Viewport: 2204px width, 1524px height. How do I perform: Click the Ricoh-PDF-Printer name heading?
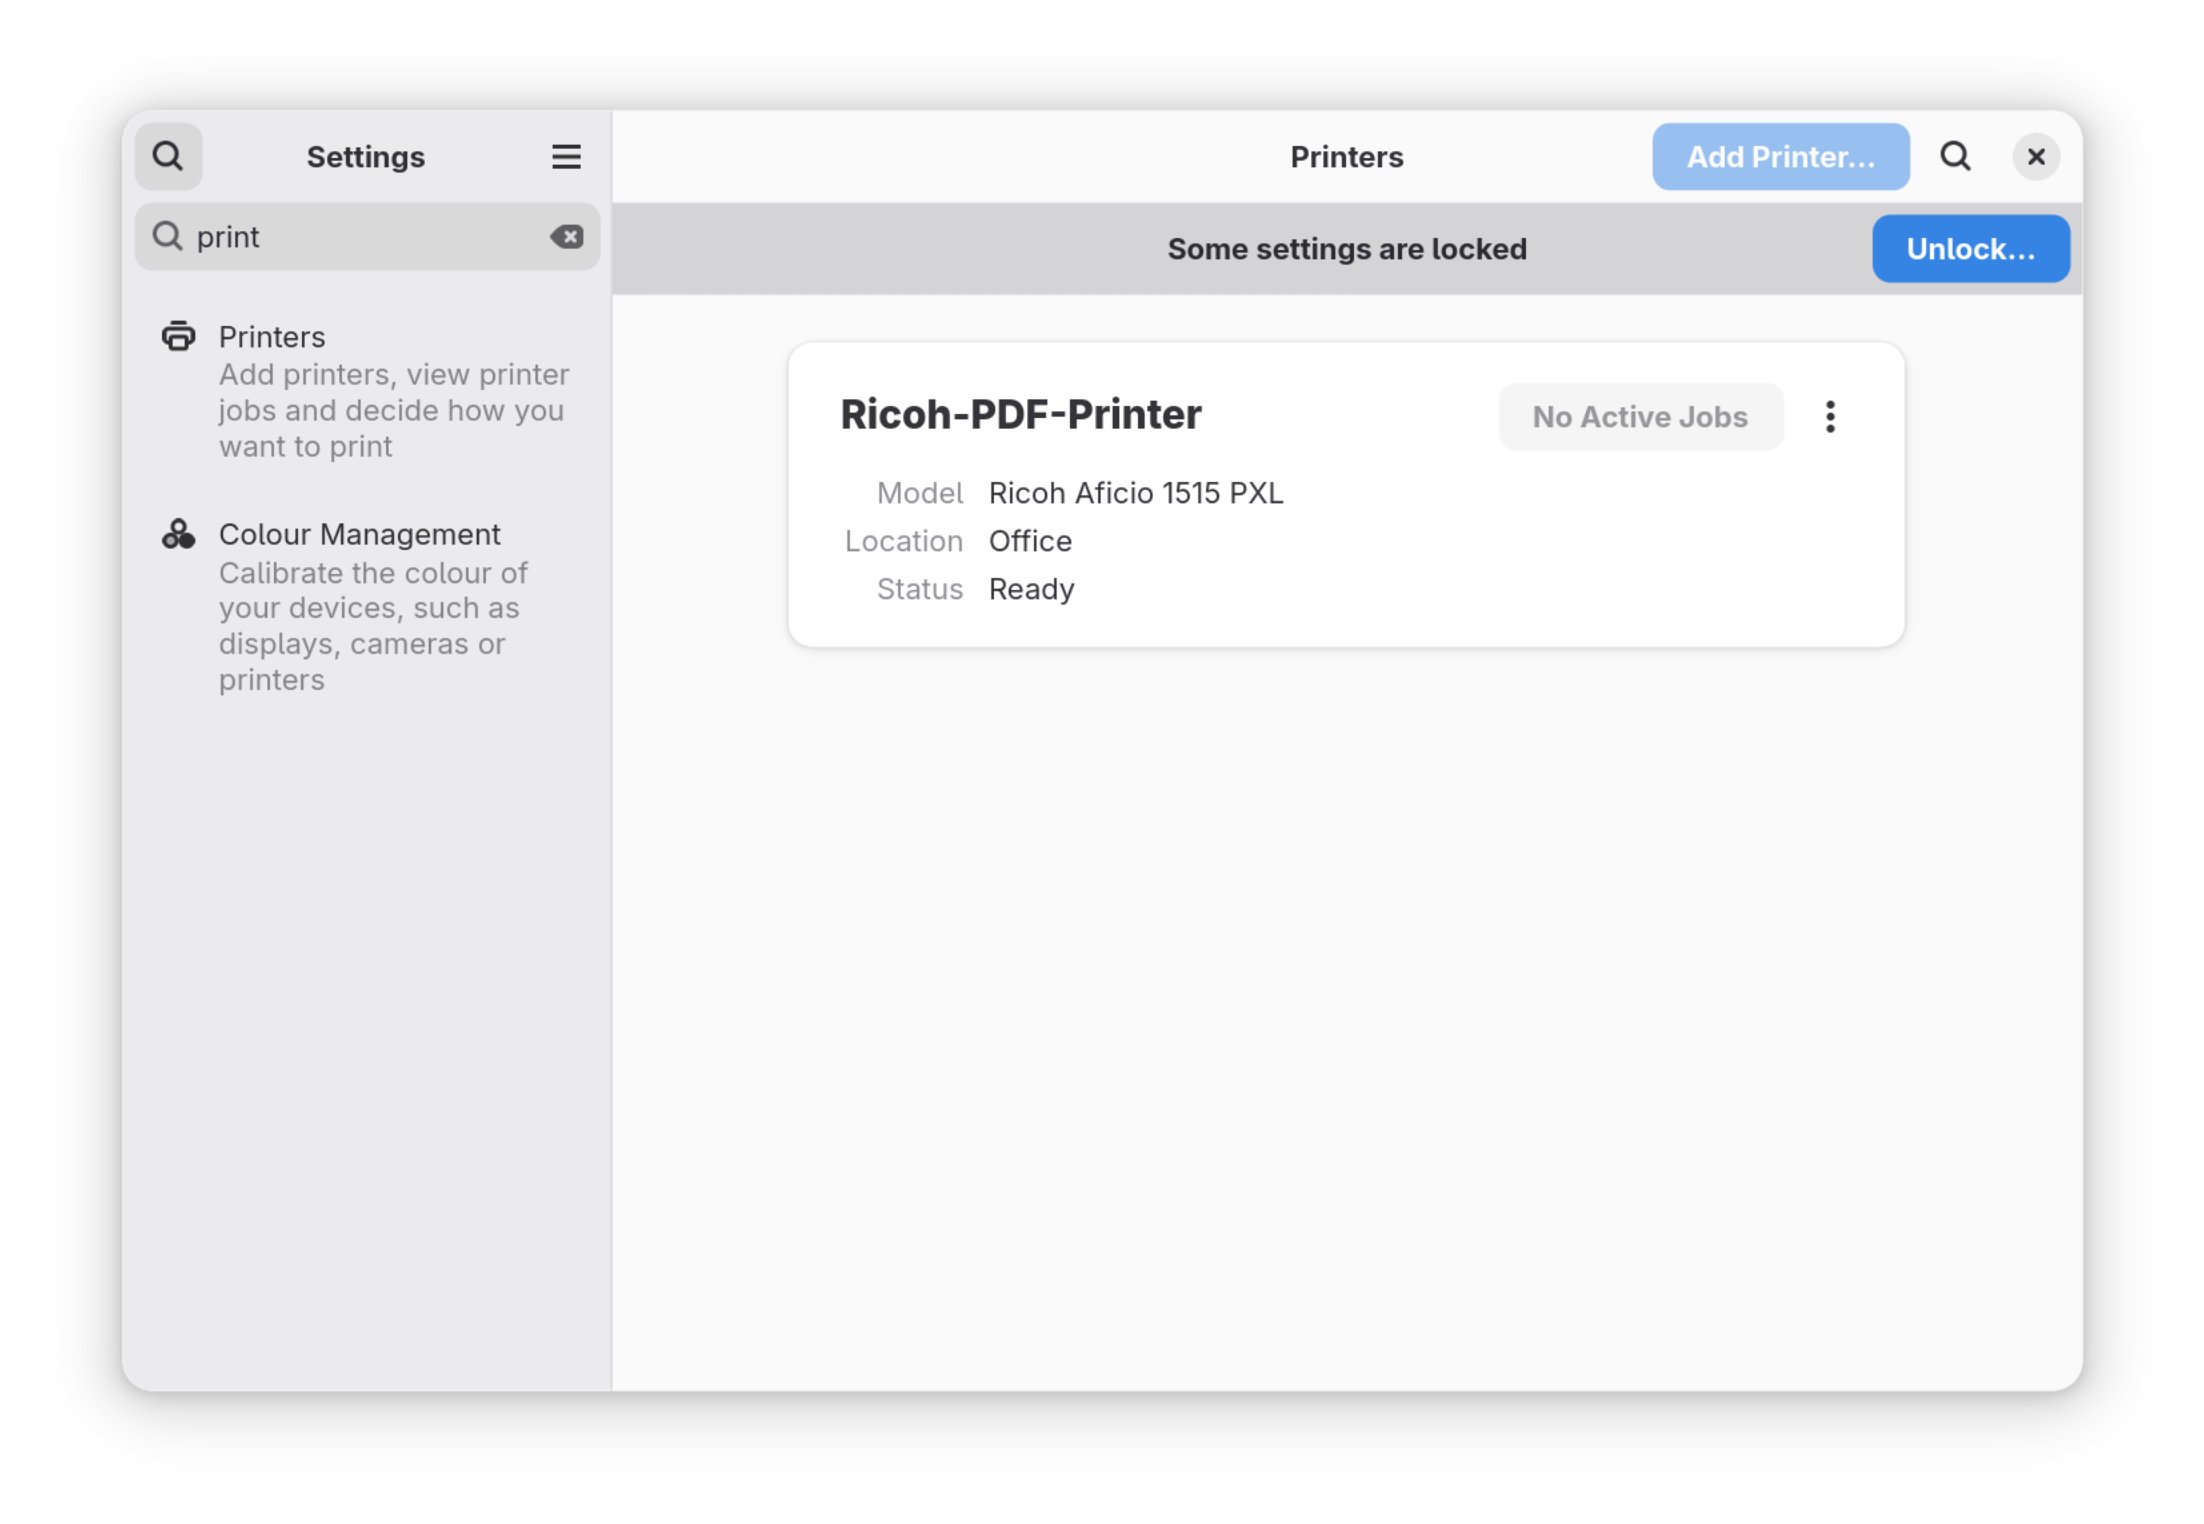1020,414
